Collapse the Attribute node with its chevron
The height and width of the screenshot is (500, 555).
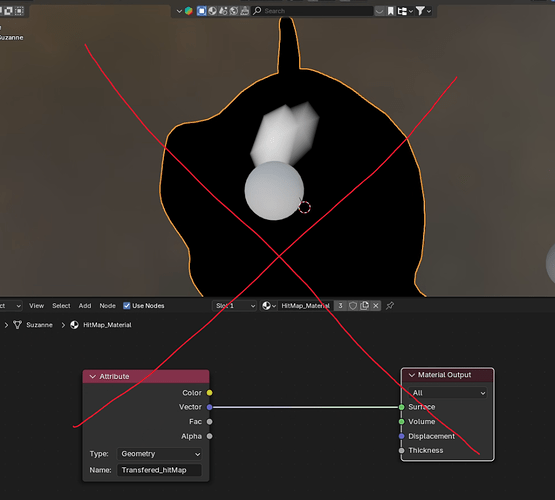point(93,377)
